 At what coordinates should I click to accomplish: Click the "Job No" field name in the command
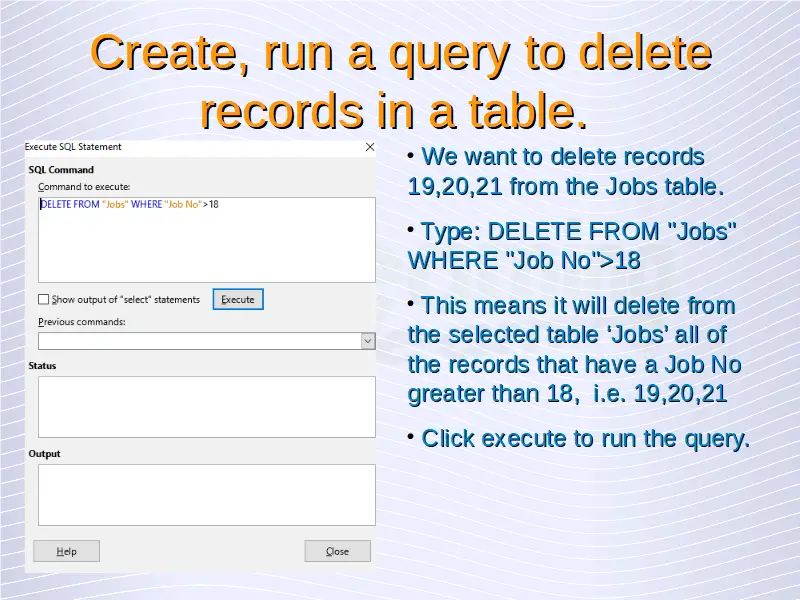[184, 204]
